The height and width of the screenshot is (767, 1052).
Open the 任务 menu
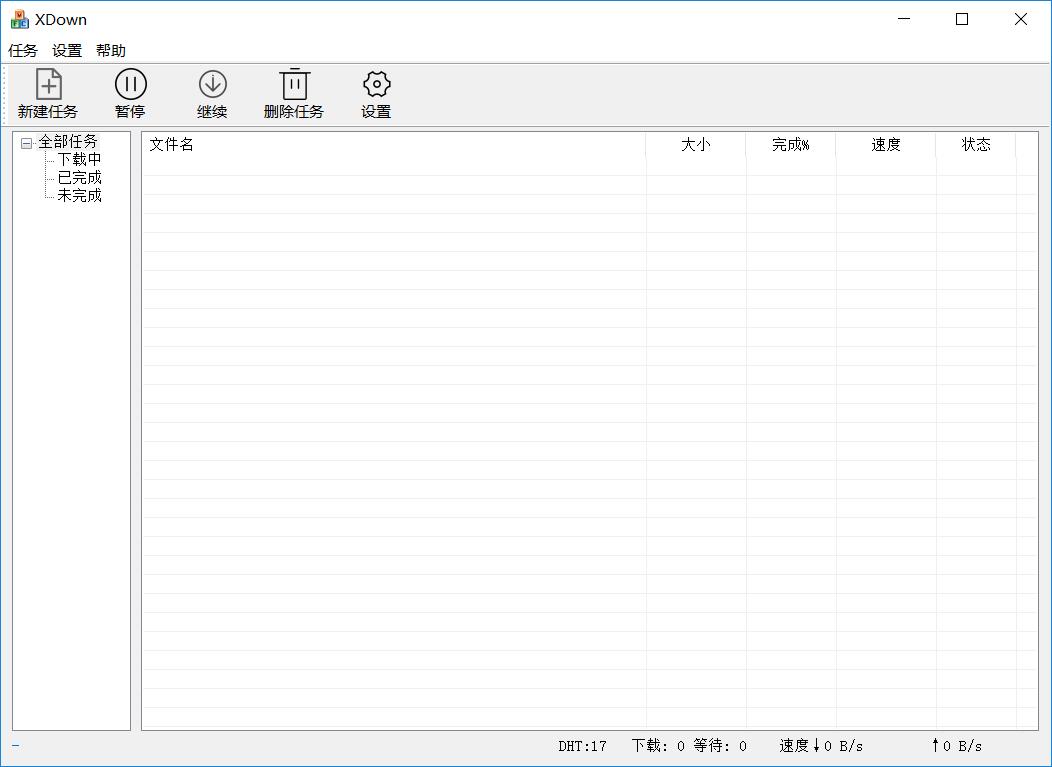pyautogui.click(x=21, y=50)
